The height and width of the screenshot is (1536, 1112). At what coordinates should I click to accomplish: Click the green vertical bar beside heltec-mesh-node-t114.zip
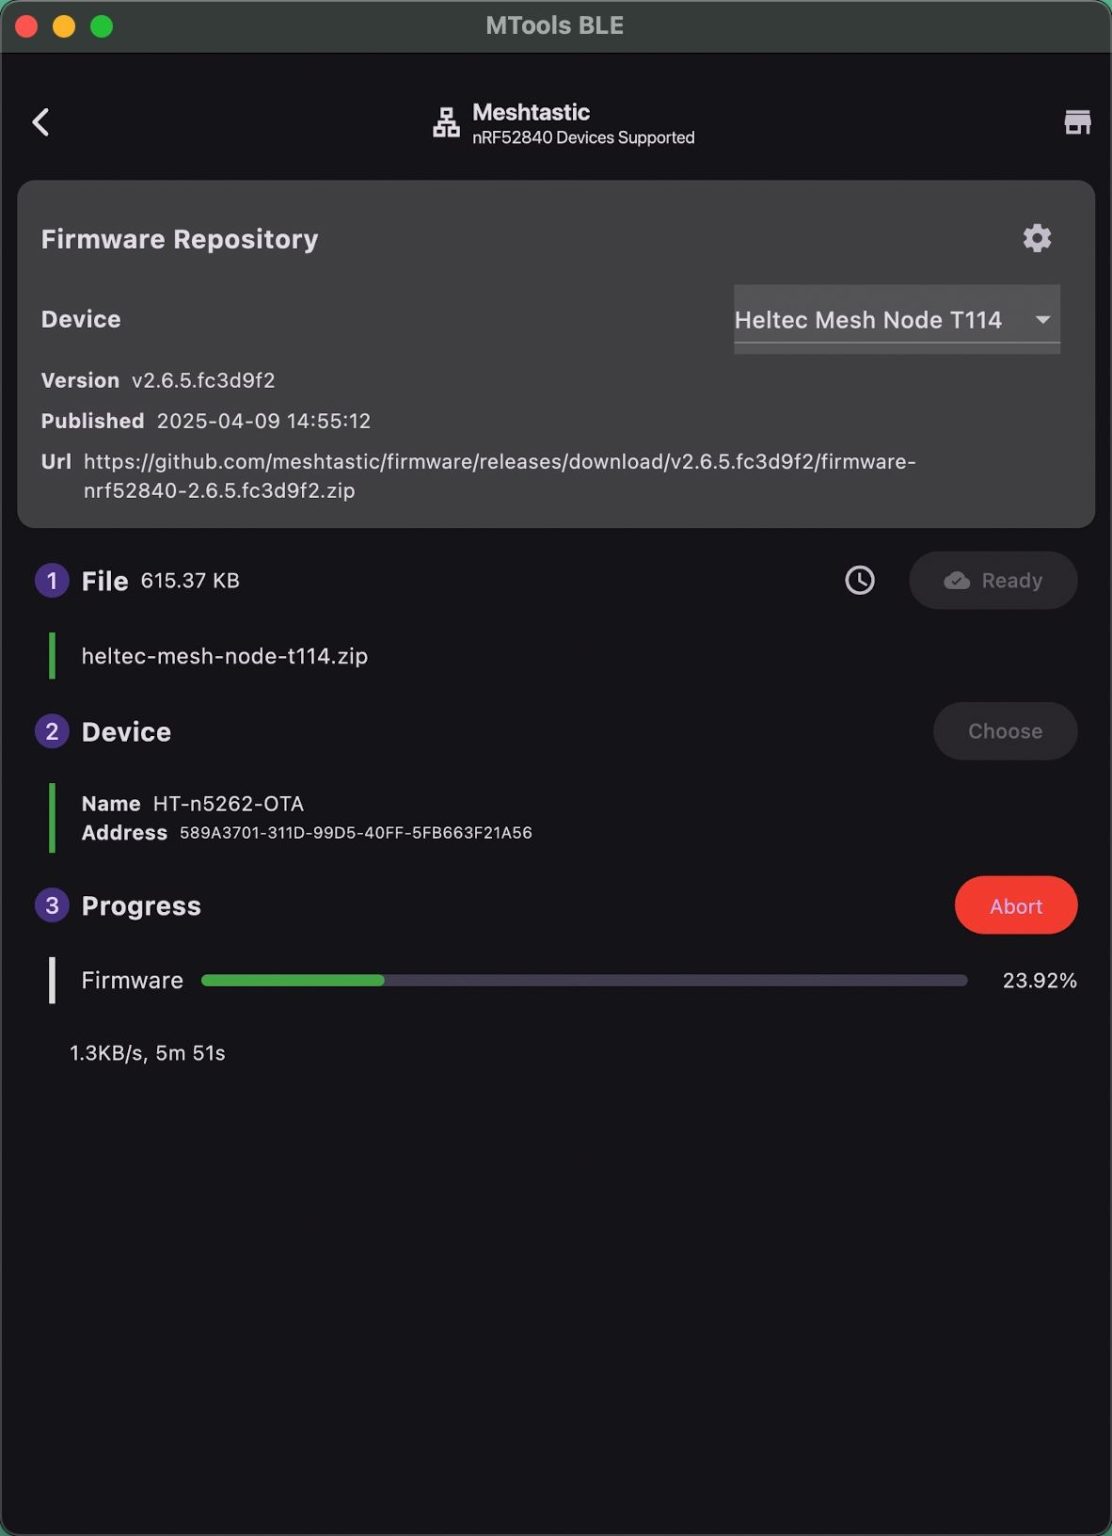pos(52,656)
